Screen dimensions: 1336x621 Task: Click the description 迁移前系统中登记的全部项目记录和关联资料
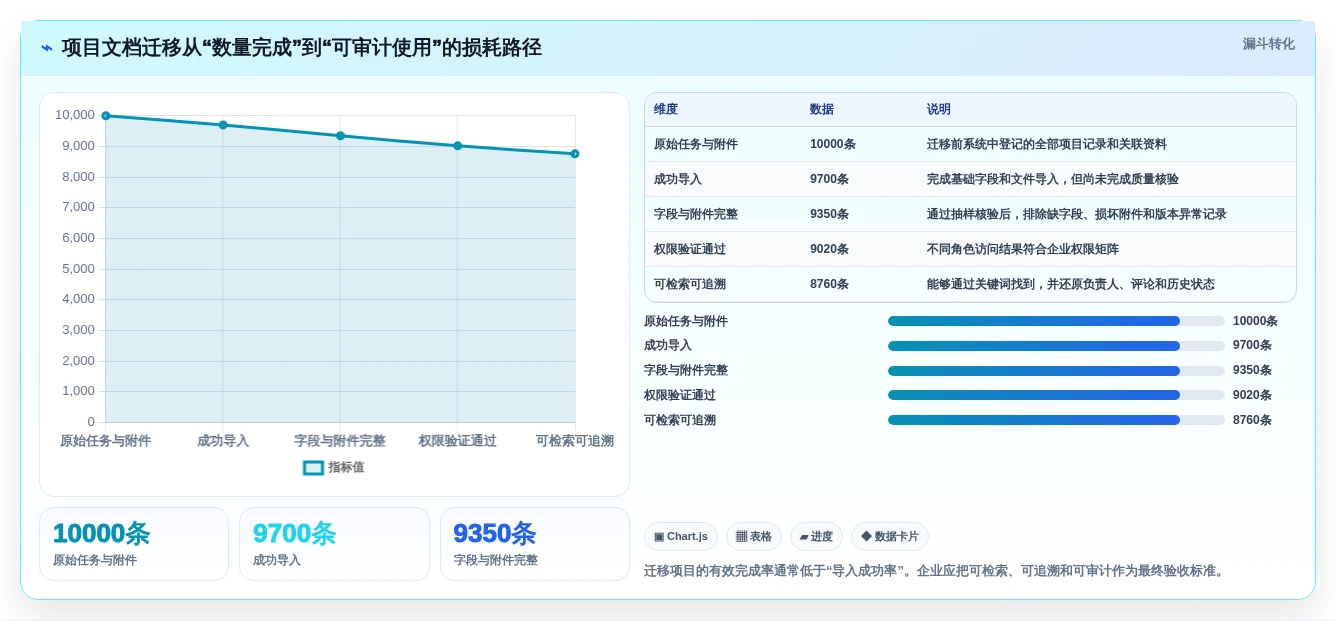(x=1047, y=144)
